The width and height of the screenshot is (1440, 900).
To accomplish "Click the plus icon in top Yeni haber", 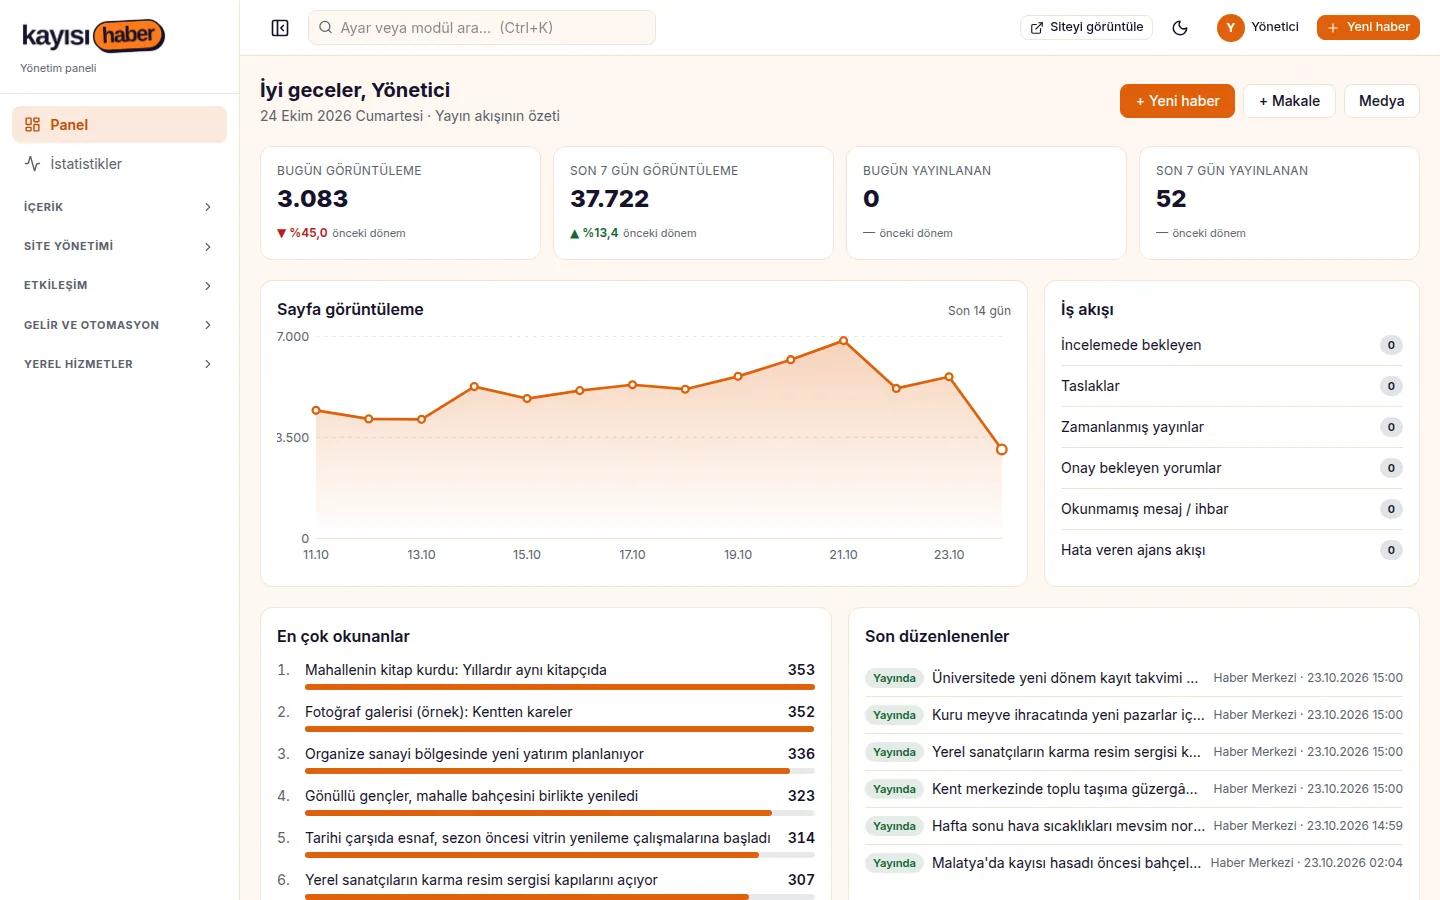I will point(1333,28).
